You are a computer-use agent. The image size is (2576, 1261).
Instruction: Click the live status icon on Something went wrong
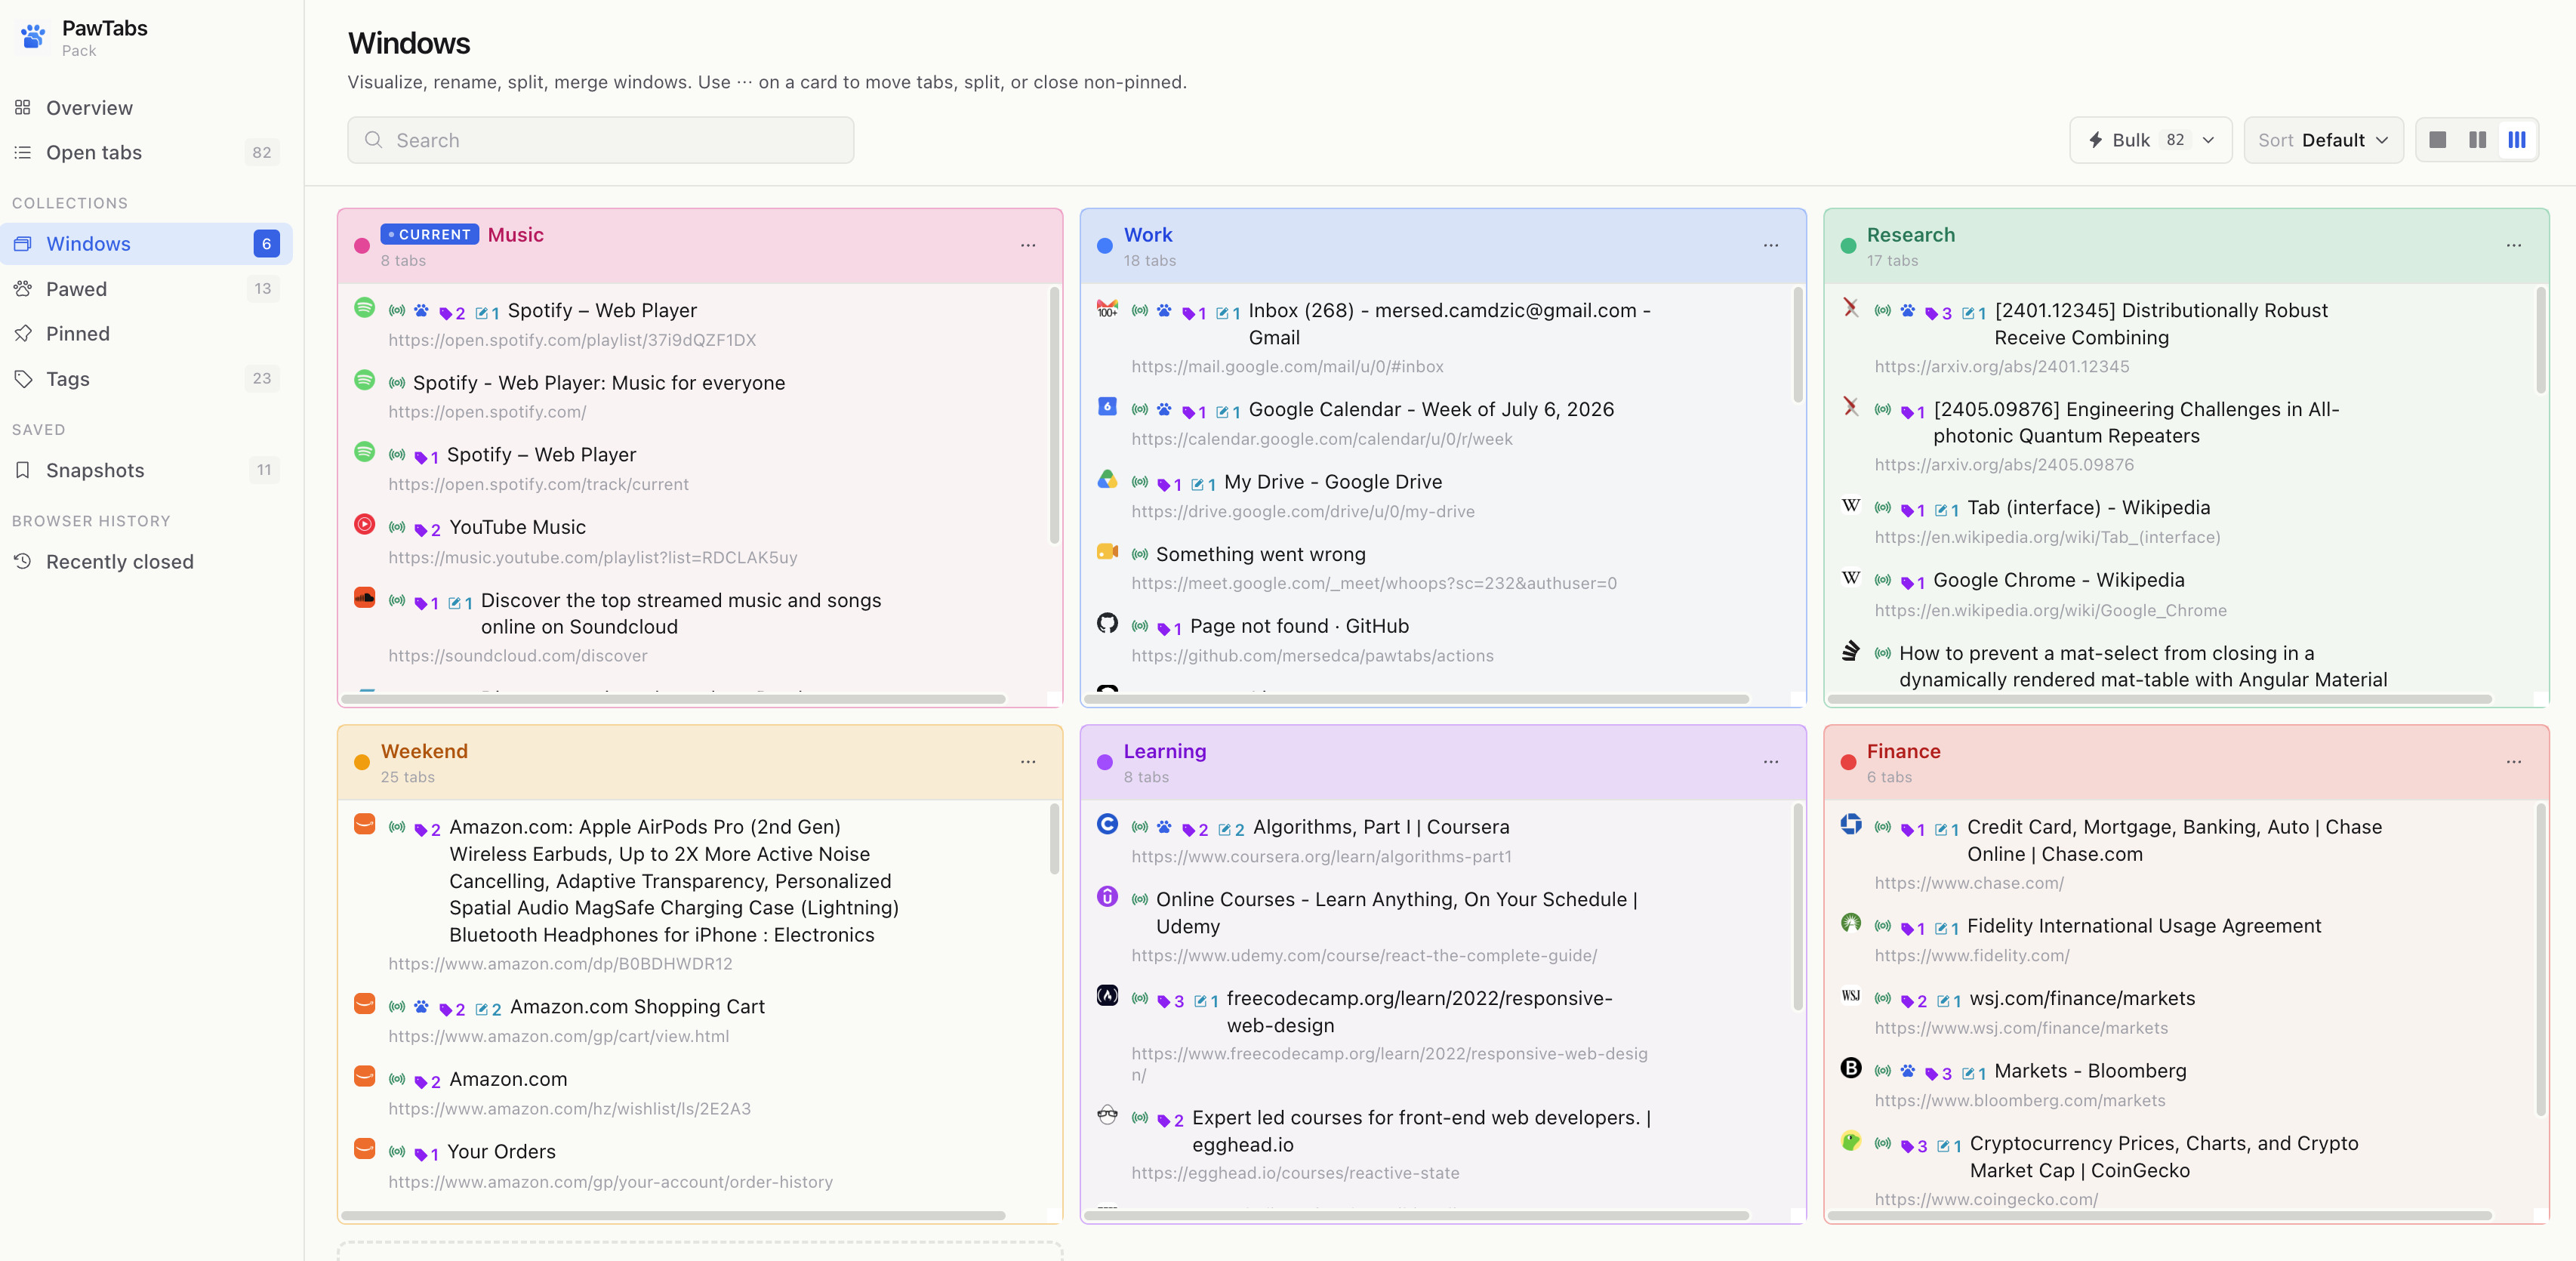click(1139, 554)
